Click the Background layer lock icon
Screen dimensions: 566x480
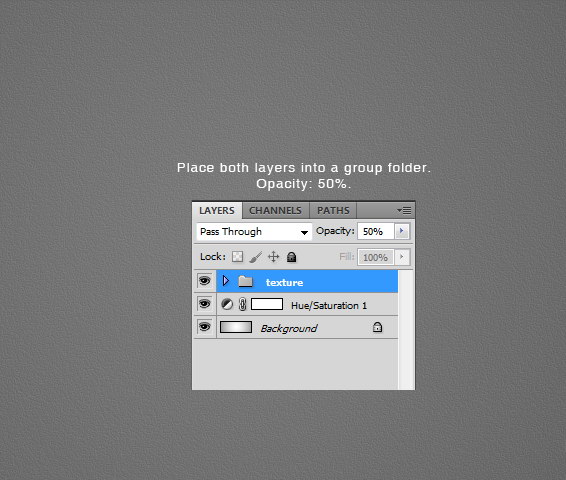(x=377, y=327)
